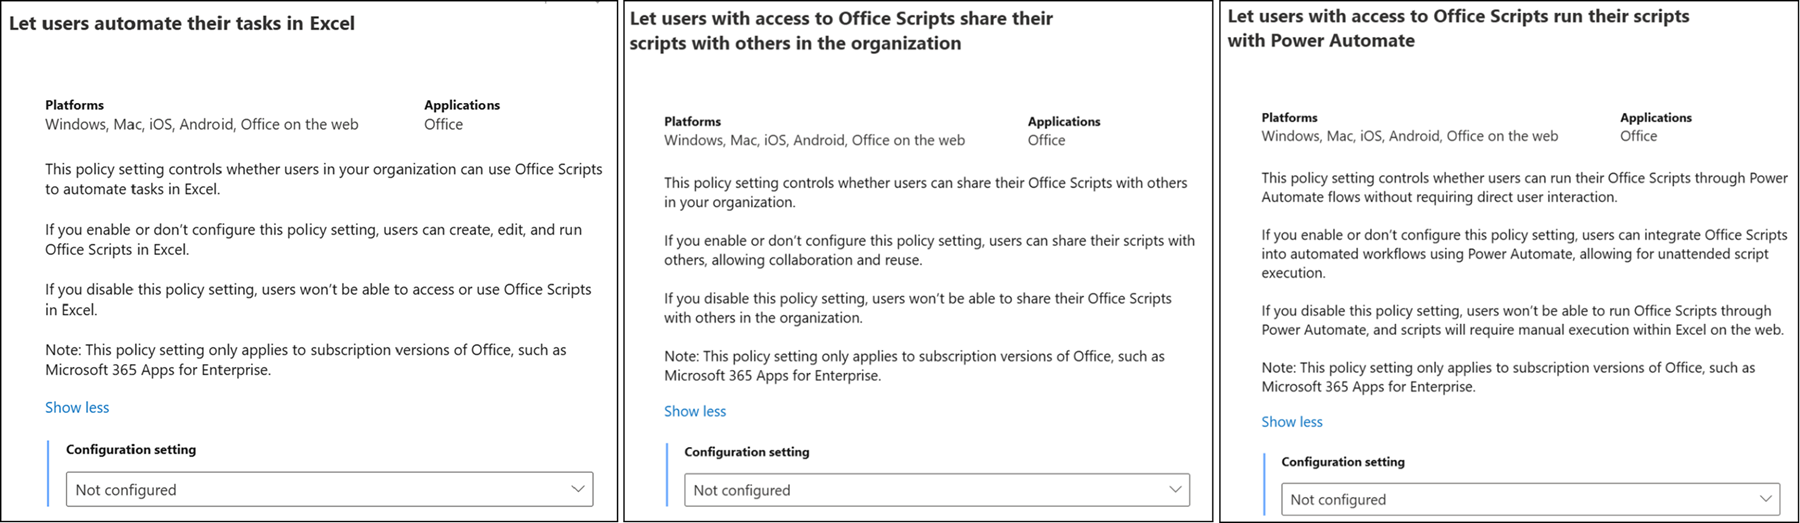Viewport: 1800px width, 523px height.
Task: Hide the Power Automate policy details via Show less
Action: (x=1291, y=422)
